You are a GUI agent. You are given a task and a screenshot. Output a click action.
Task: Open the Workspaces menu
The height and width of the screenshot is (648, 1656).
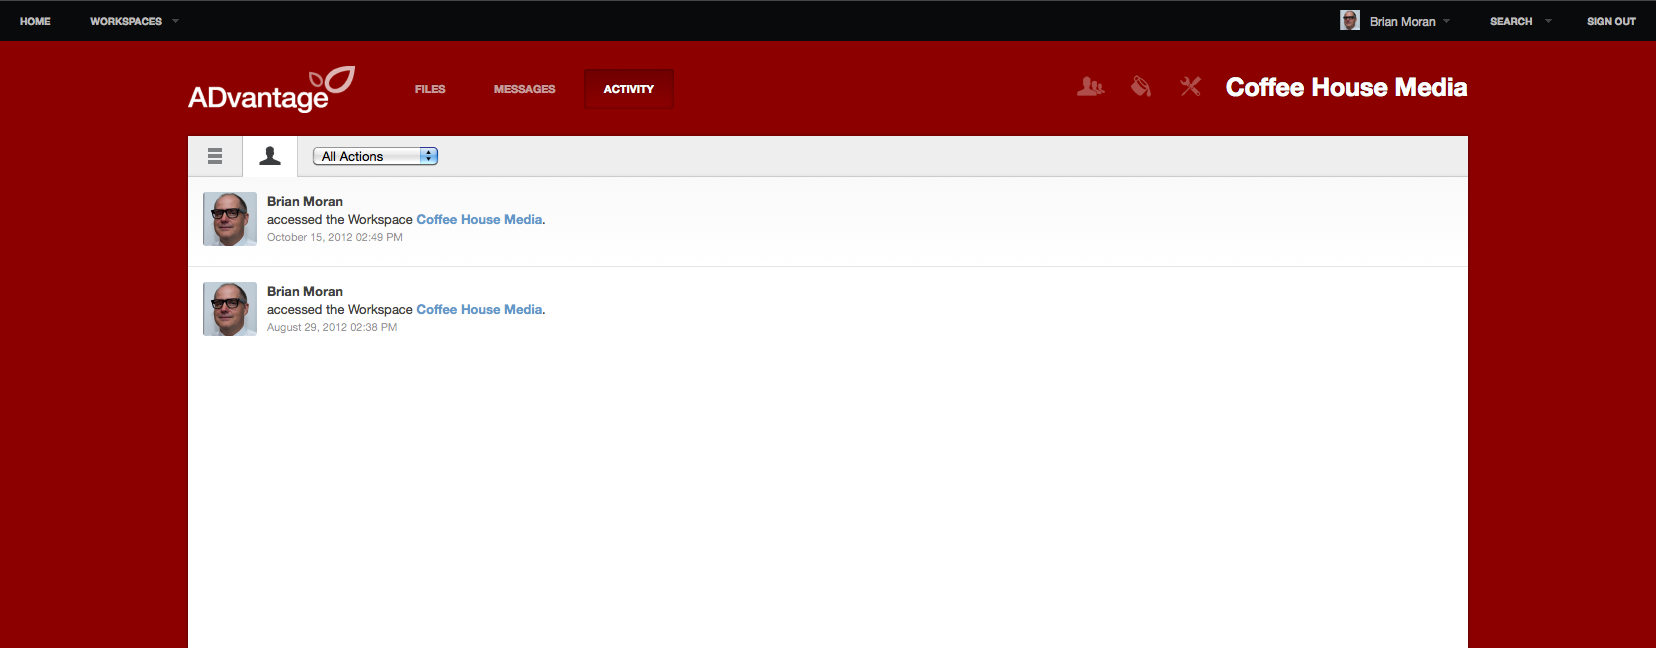pyautogui.click(x=126, y=21)
